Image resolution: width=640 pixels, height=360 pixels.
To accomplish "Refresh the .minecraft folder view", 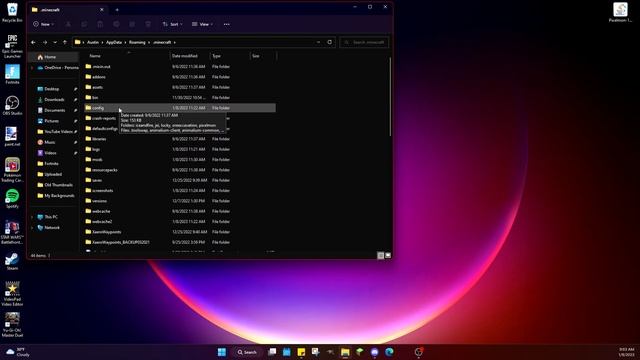I will point(329,42).
